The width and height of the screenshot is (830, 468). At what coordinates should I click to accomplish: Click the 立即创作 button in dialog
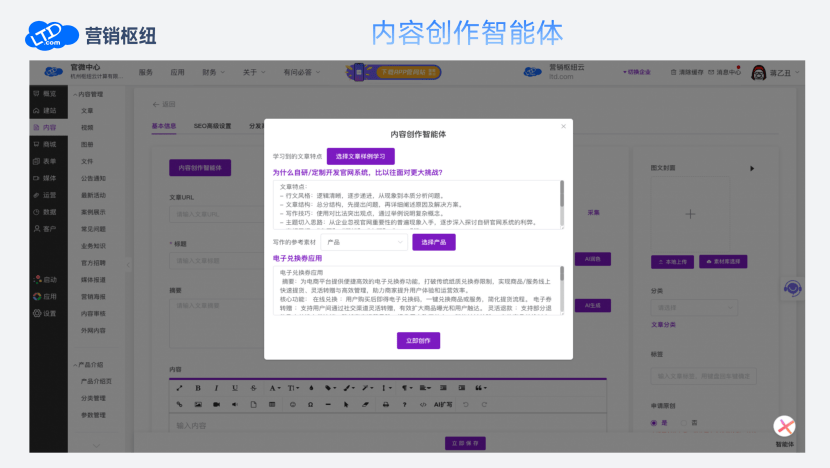418,341
